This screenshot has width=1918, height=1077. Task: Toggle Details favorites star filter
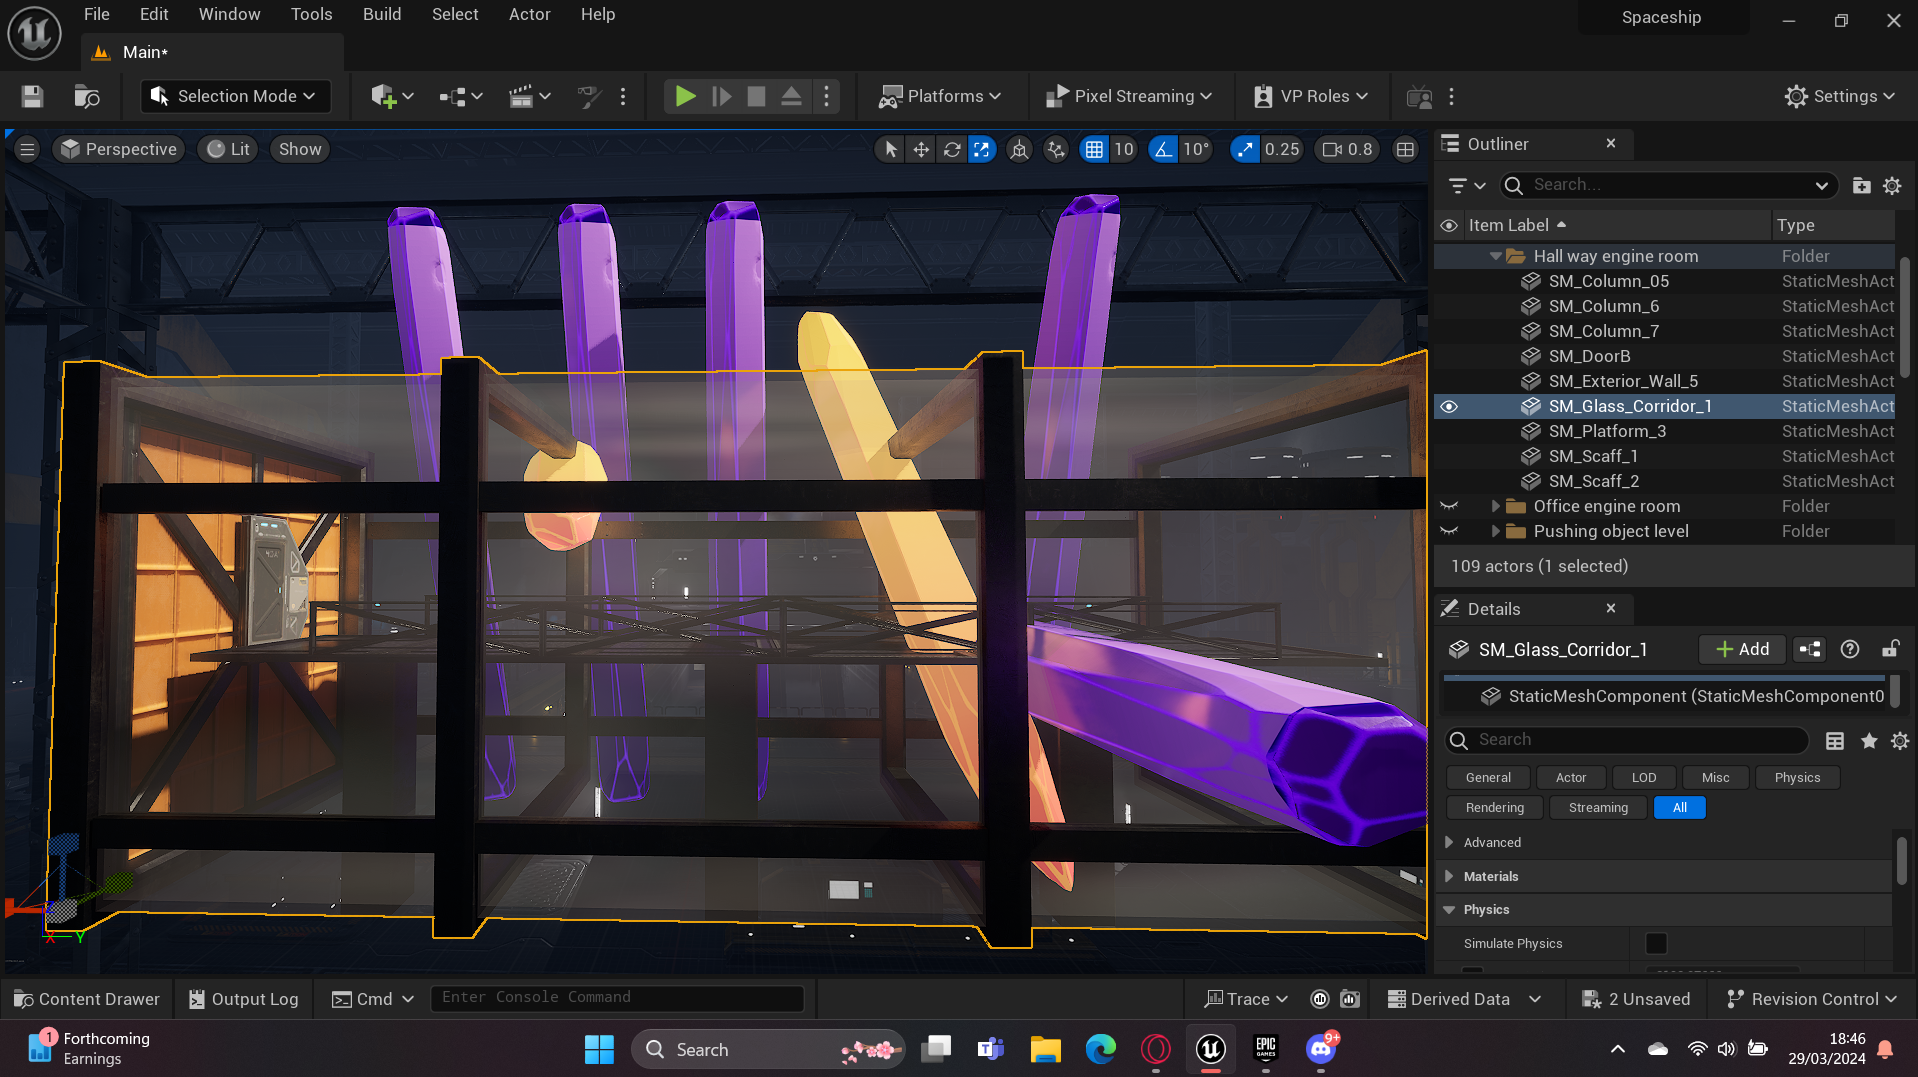pyautogui.click(x=1868, y=740)
